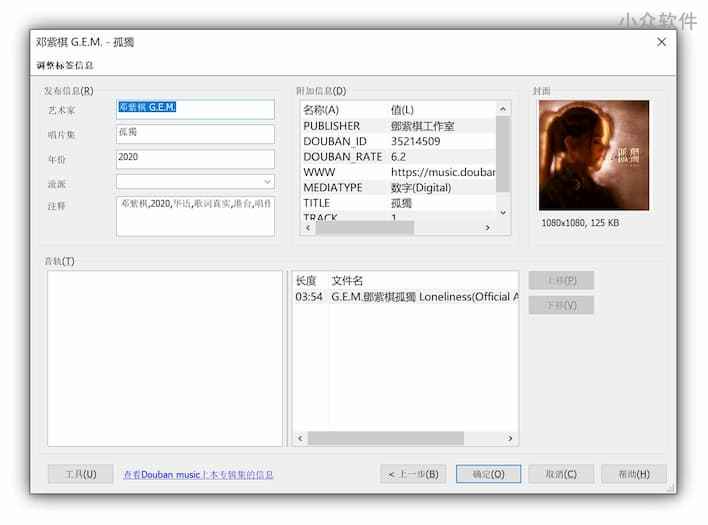Click the album cover thumbnail
This screenshot has height=525, width=708.
(x=594, y=155)
